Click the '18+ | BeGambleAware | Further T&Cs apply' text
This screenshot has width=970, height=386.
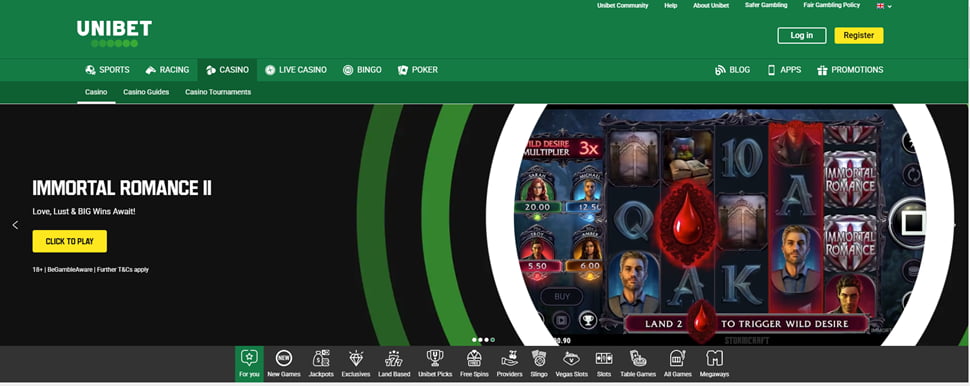tap(90, 270)
